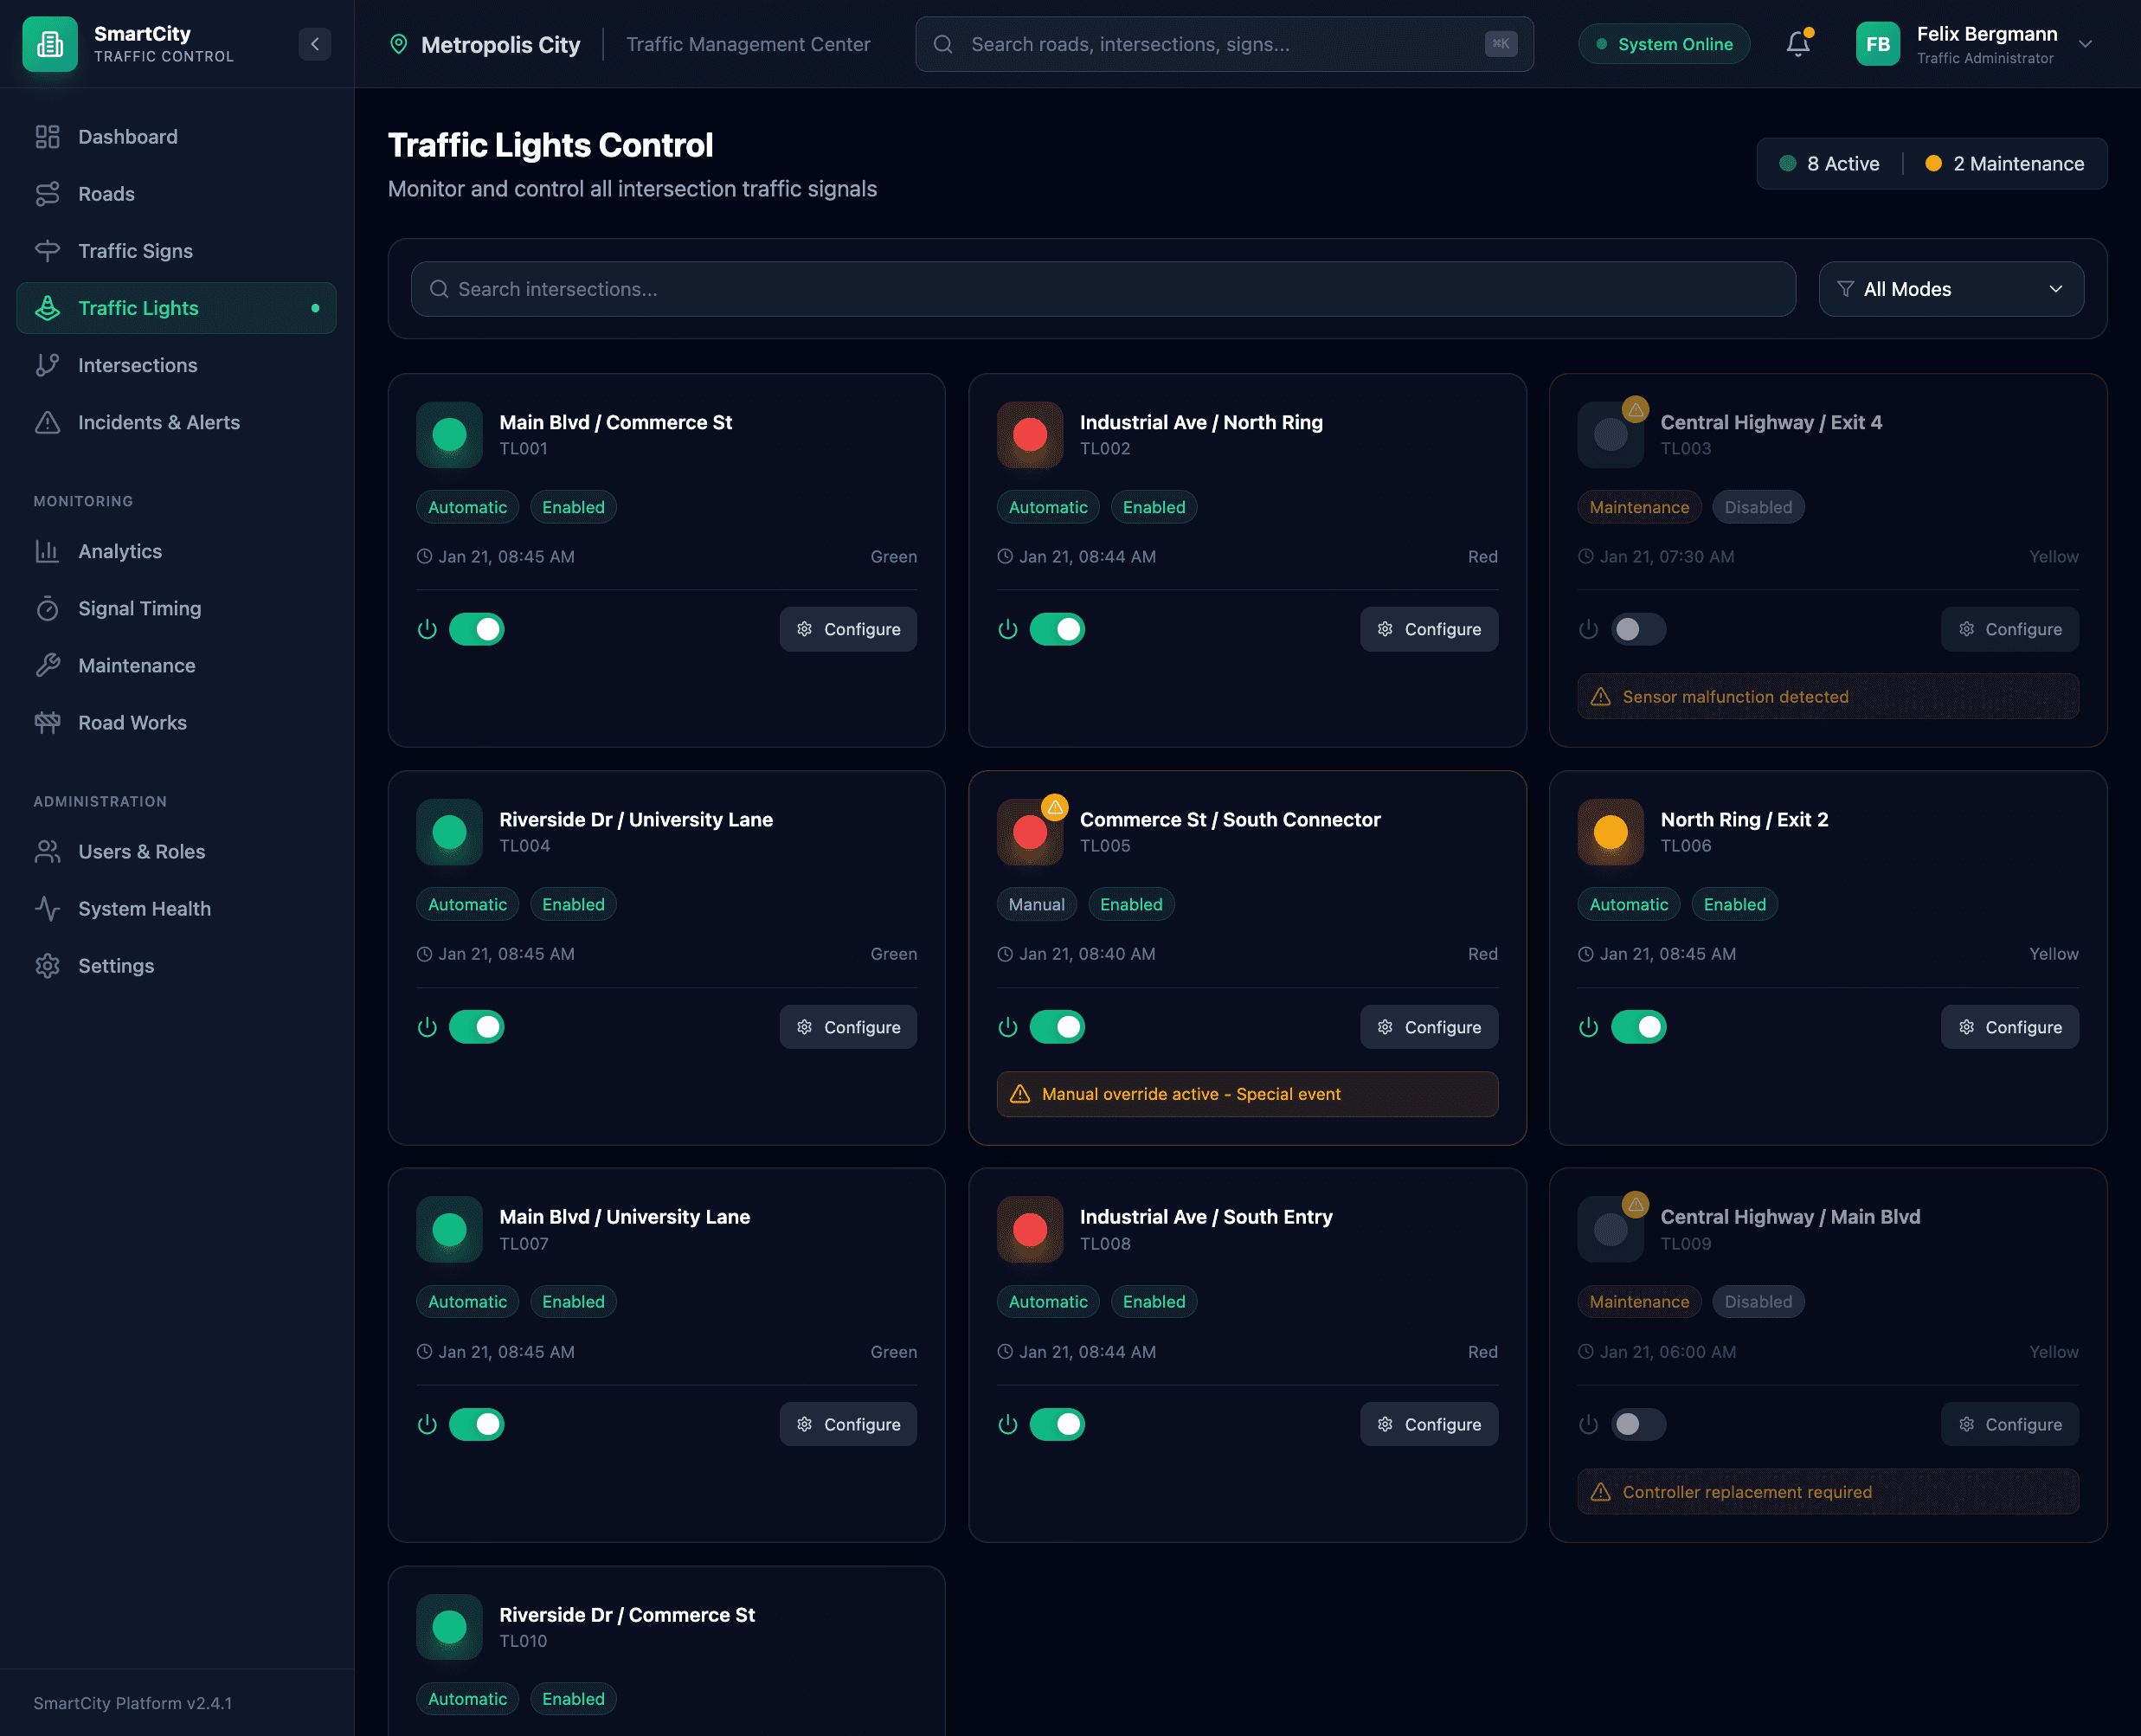This screenshot has height=1736, width=2141.
Task: Click the warning icon in the Sensor malfunction alert
Action: (1600, 697)
